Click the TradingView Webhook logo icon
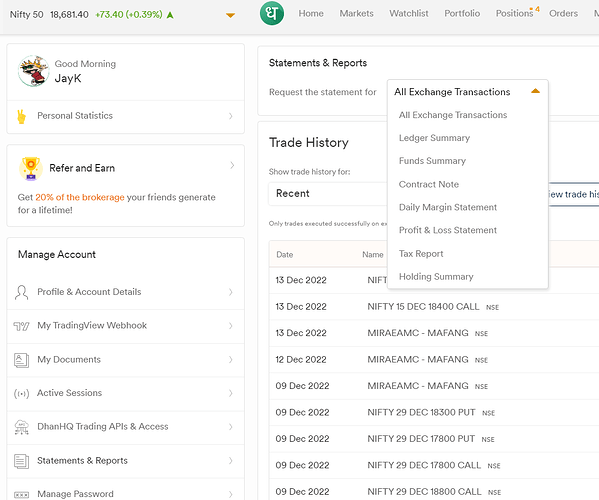The width and height of the screenshot is (599, 500). tap(21, 326)
